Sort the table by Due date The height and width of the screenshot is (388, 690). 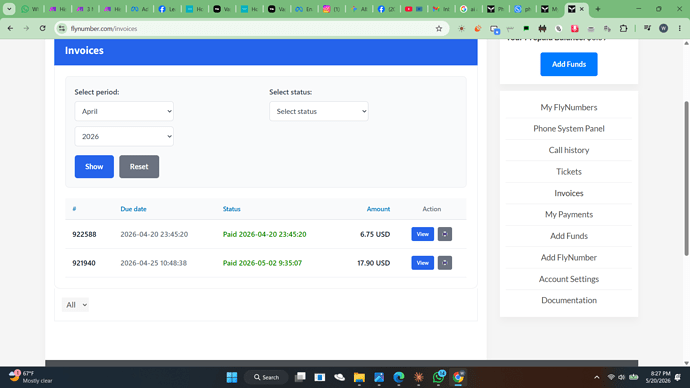click(x=133, y=209)
